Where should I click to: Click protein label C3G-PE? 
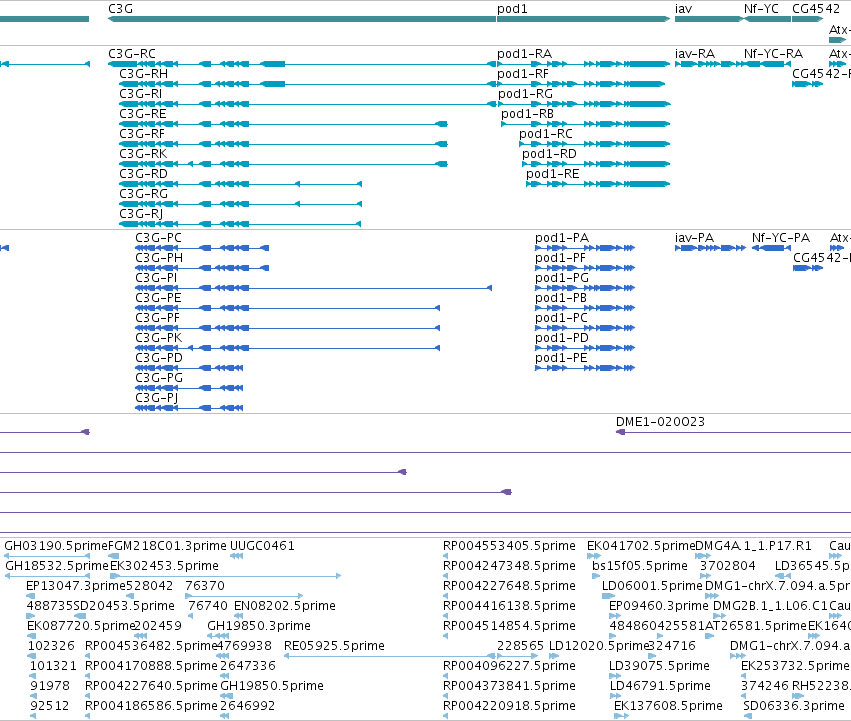158,298
